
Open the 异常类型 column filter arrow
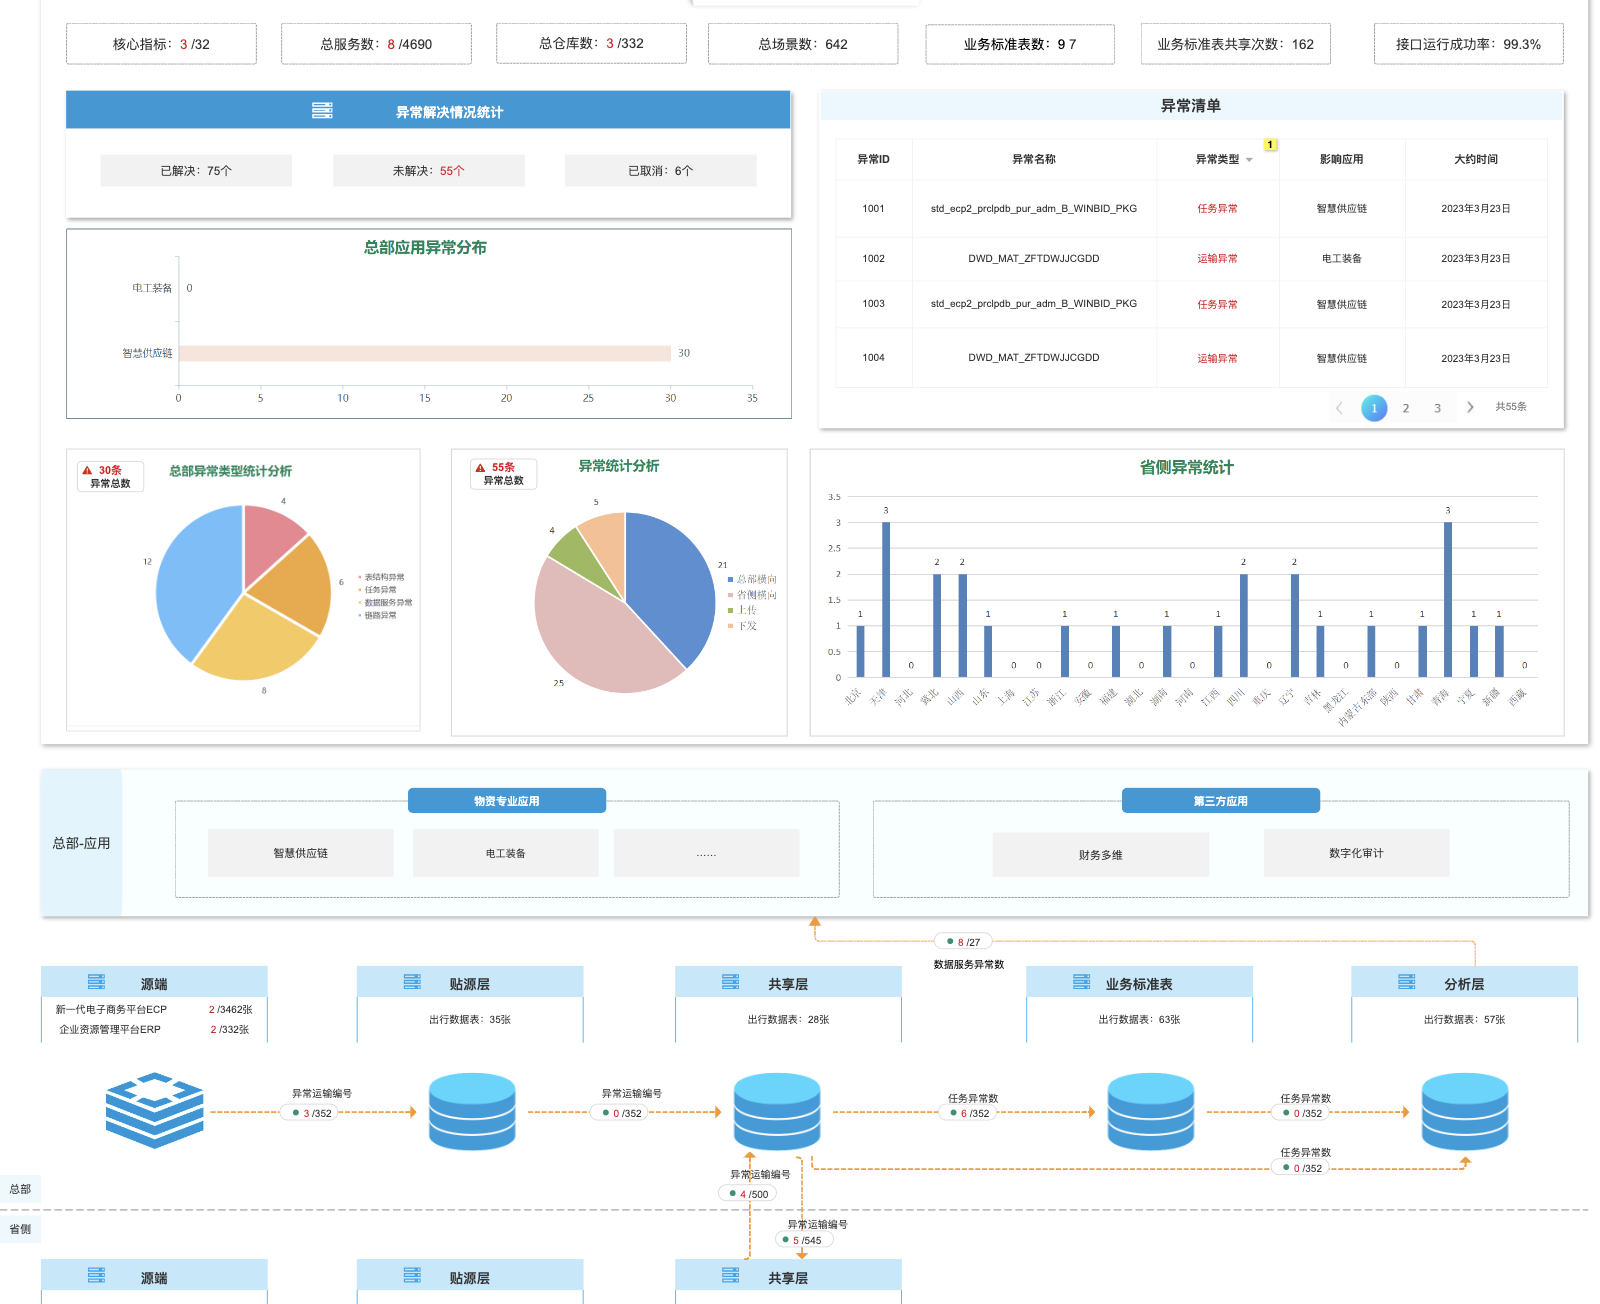[1249, 160]
